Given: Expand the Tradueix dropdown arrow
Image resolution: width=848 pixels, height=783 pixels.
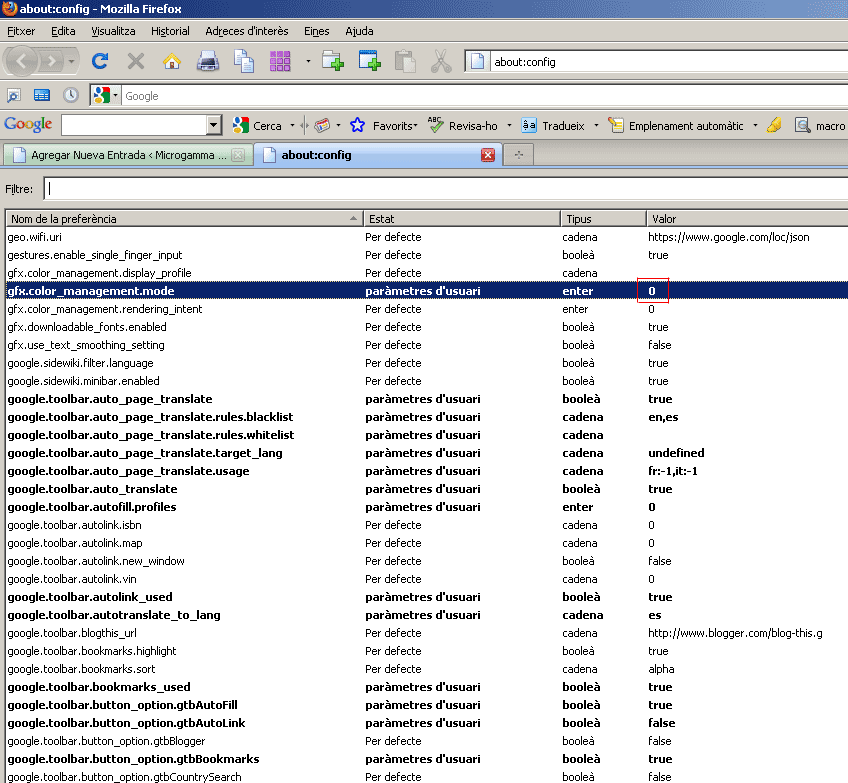Looking at the screenshot, I should pyautogui.click(x=597, y=125).
